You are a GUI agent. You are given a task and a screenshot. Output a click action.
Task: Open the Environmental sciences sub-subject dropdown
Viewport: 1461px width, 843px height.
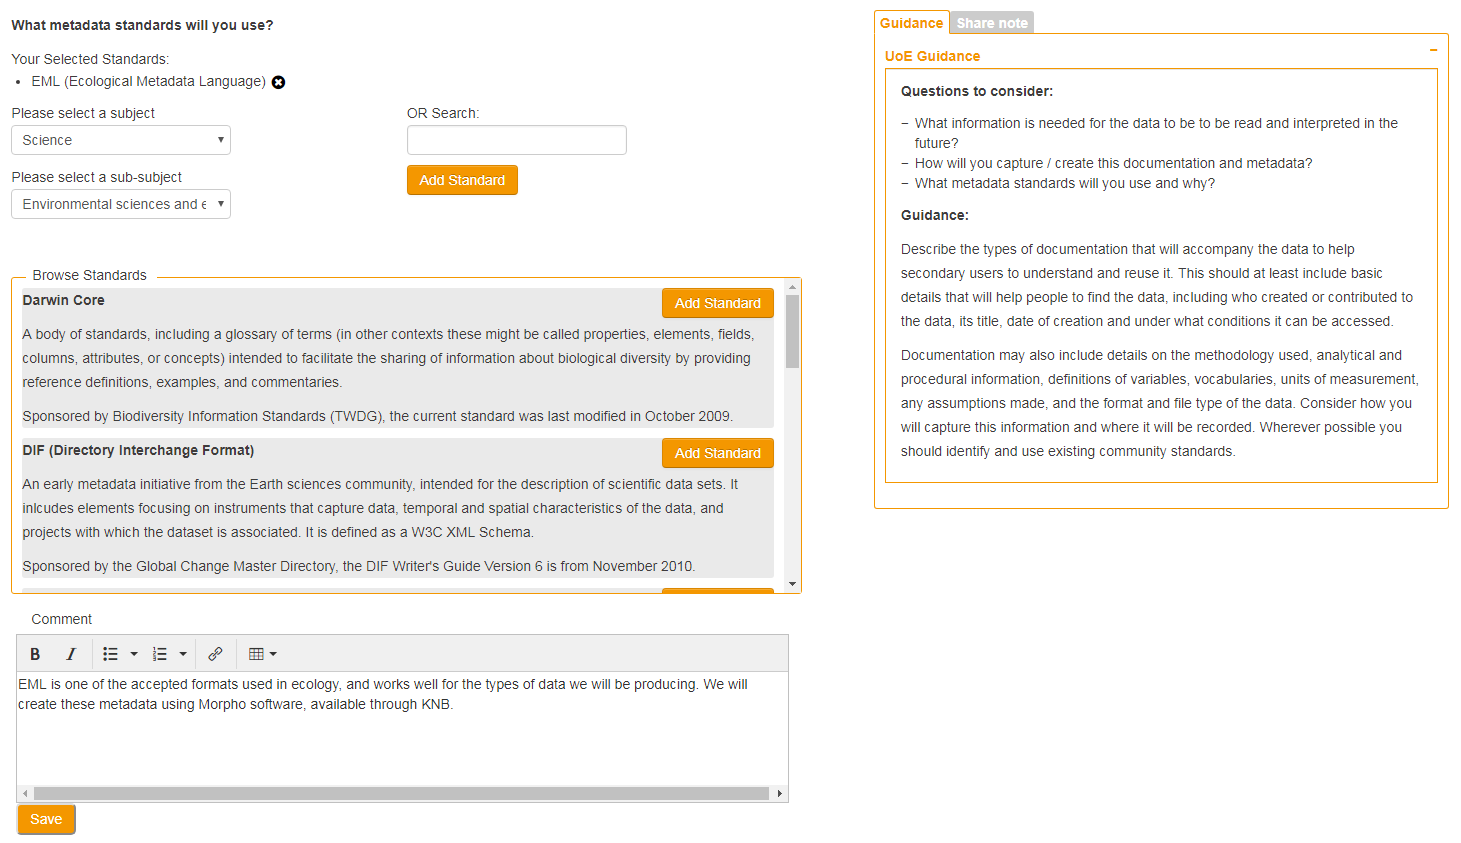[121, 204]
